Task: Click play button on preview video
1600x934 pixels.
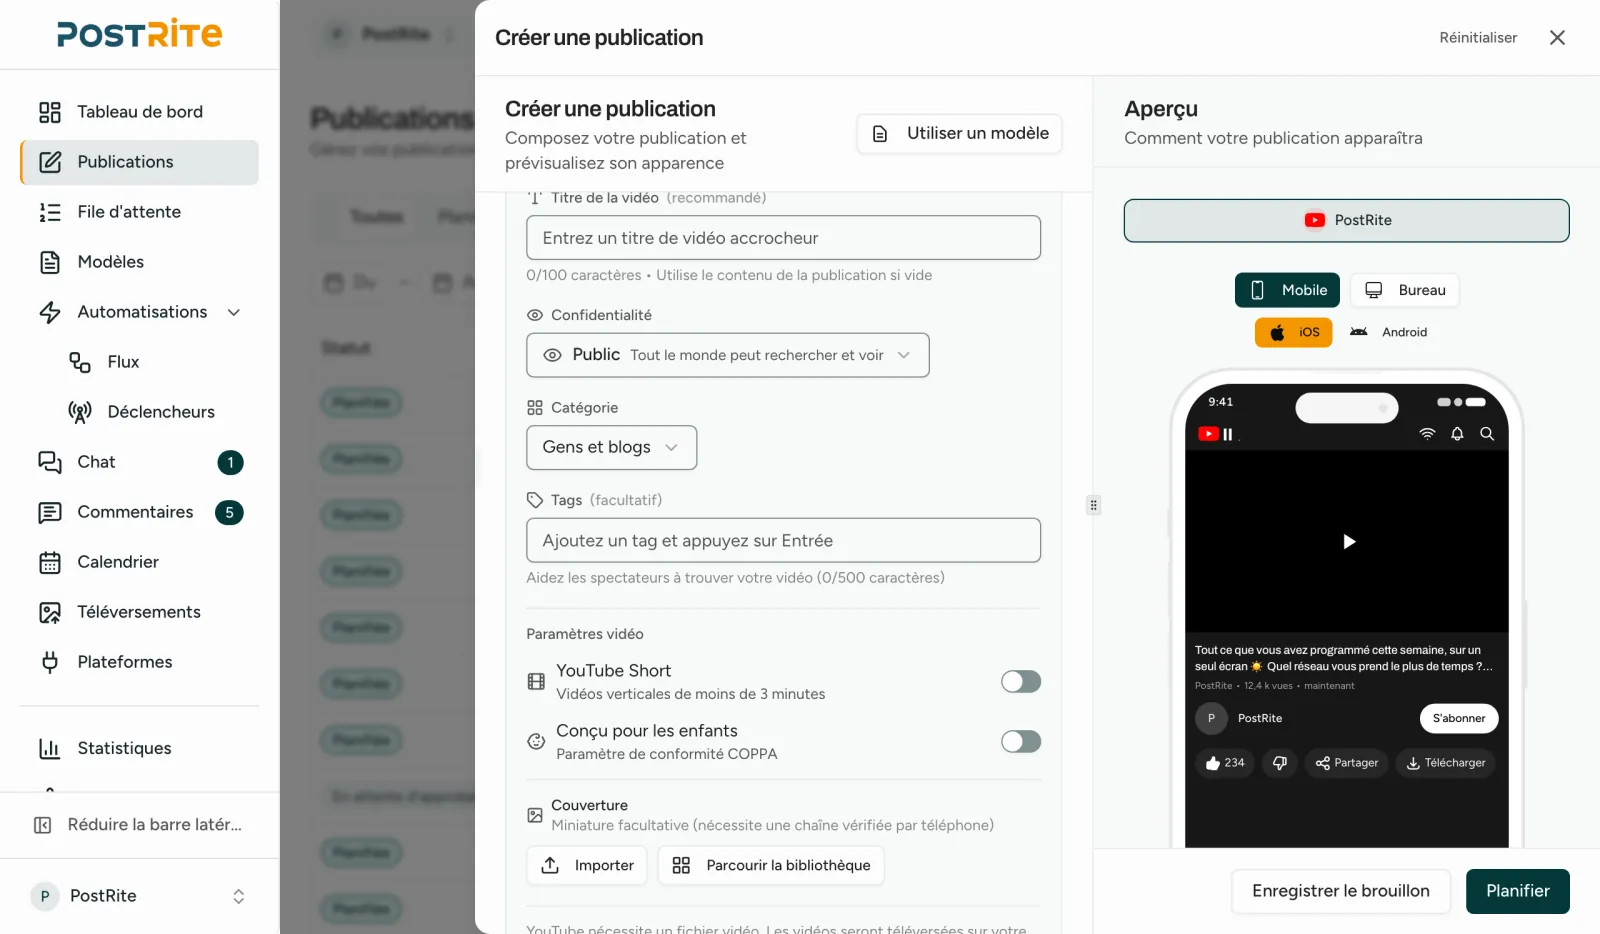Action: point(1348,541)
